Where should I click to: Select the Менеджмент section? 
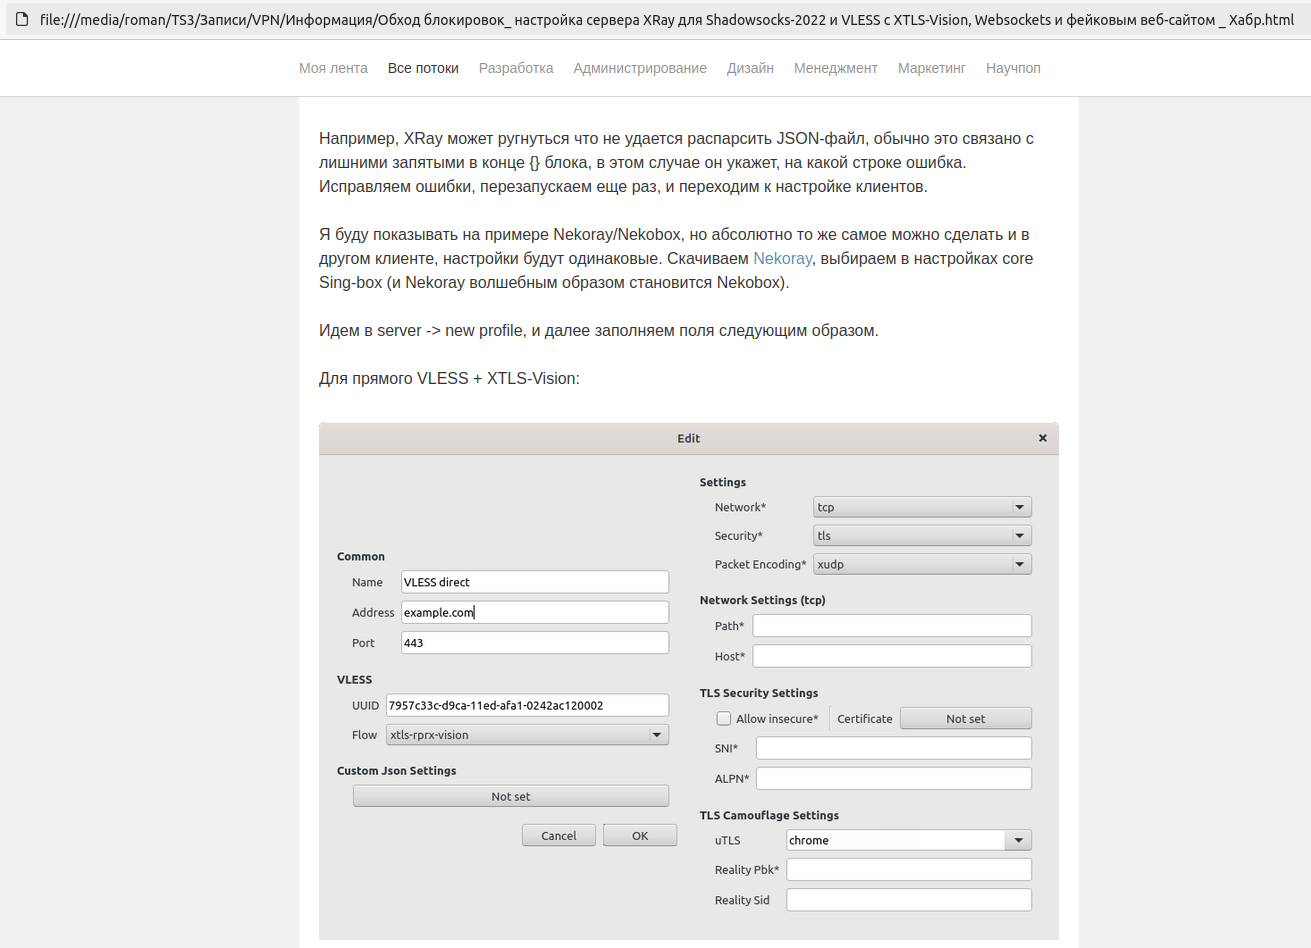click(836, 68)
